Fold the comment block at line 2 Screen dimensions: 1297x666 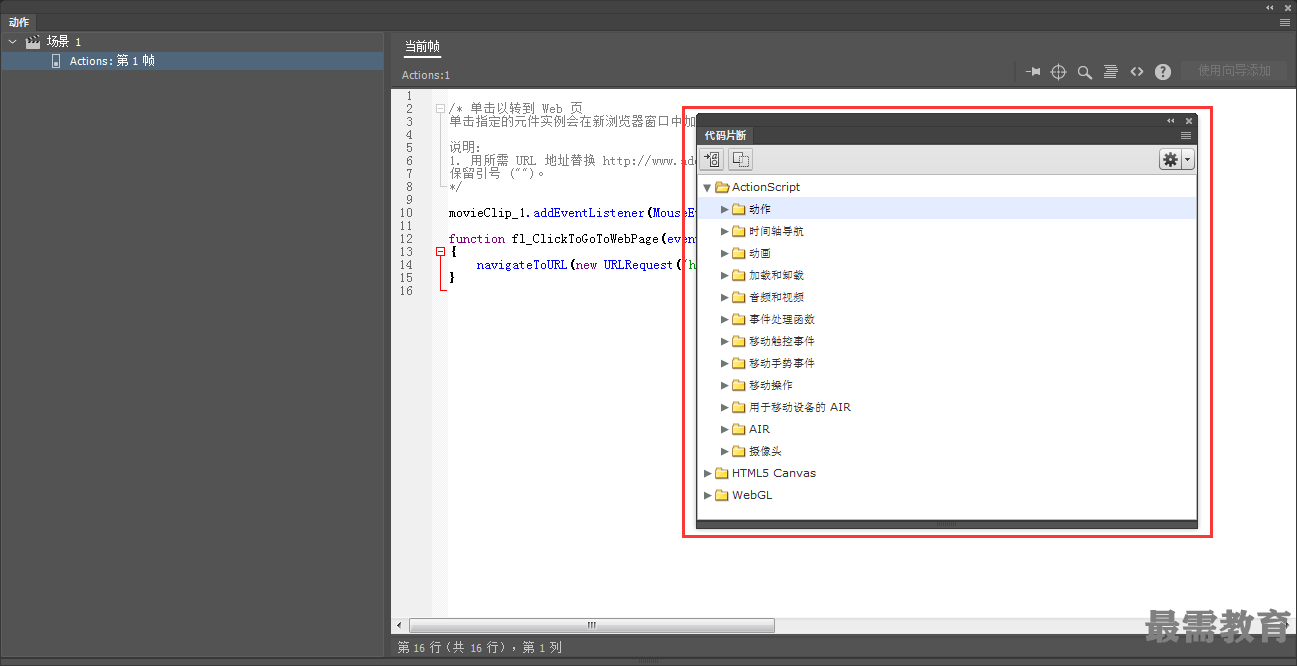pyautogui.click(x=440, y=108)
